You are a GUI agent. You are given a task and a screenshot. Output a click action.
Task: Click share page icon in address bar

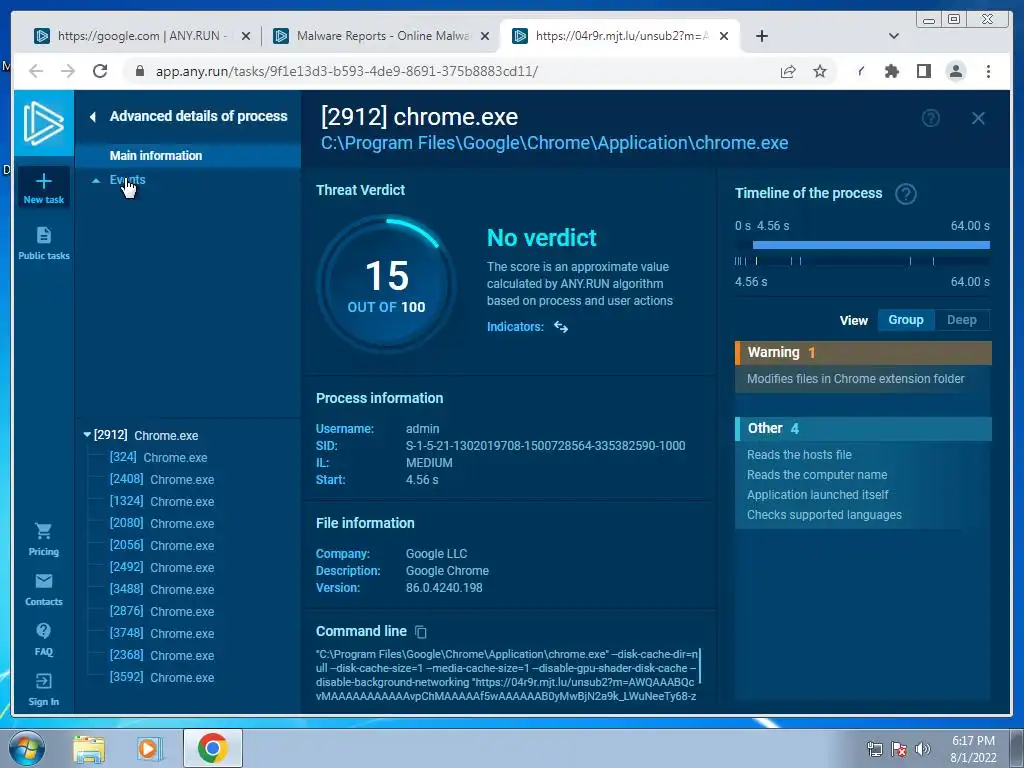(788, 71)
